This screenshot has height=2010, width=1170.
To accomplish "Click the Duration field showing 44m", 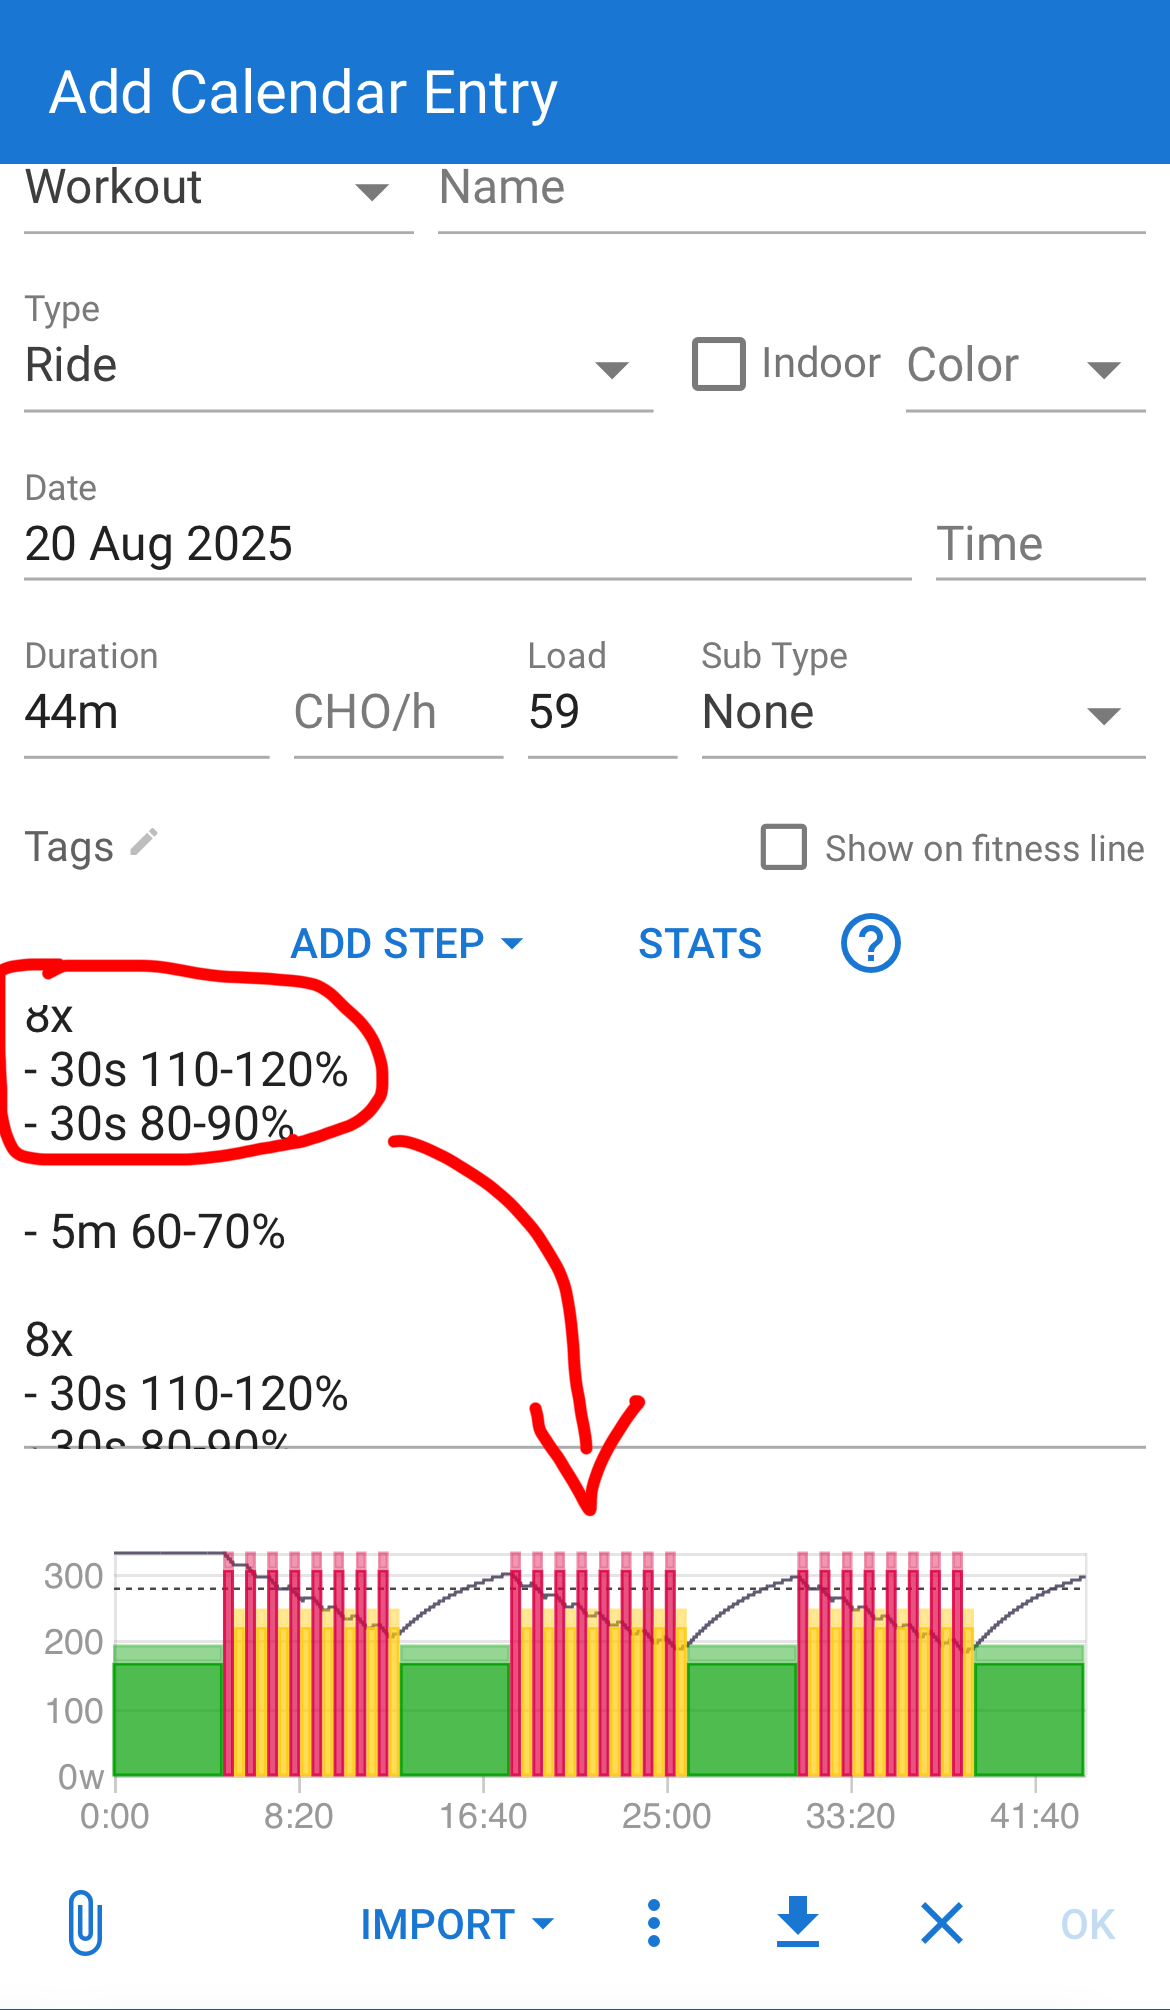I will [x=146, y=714].
